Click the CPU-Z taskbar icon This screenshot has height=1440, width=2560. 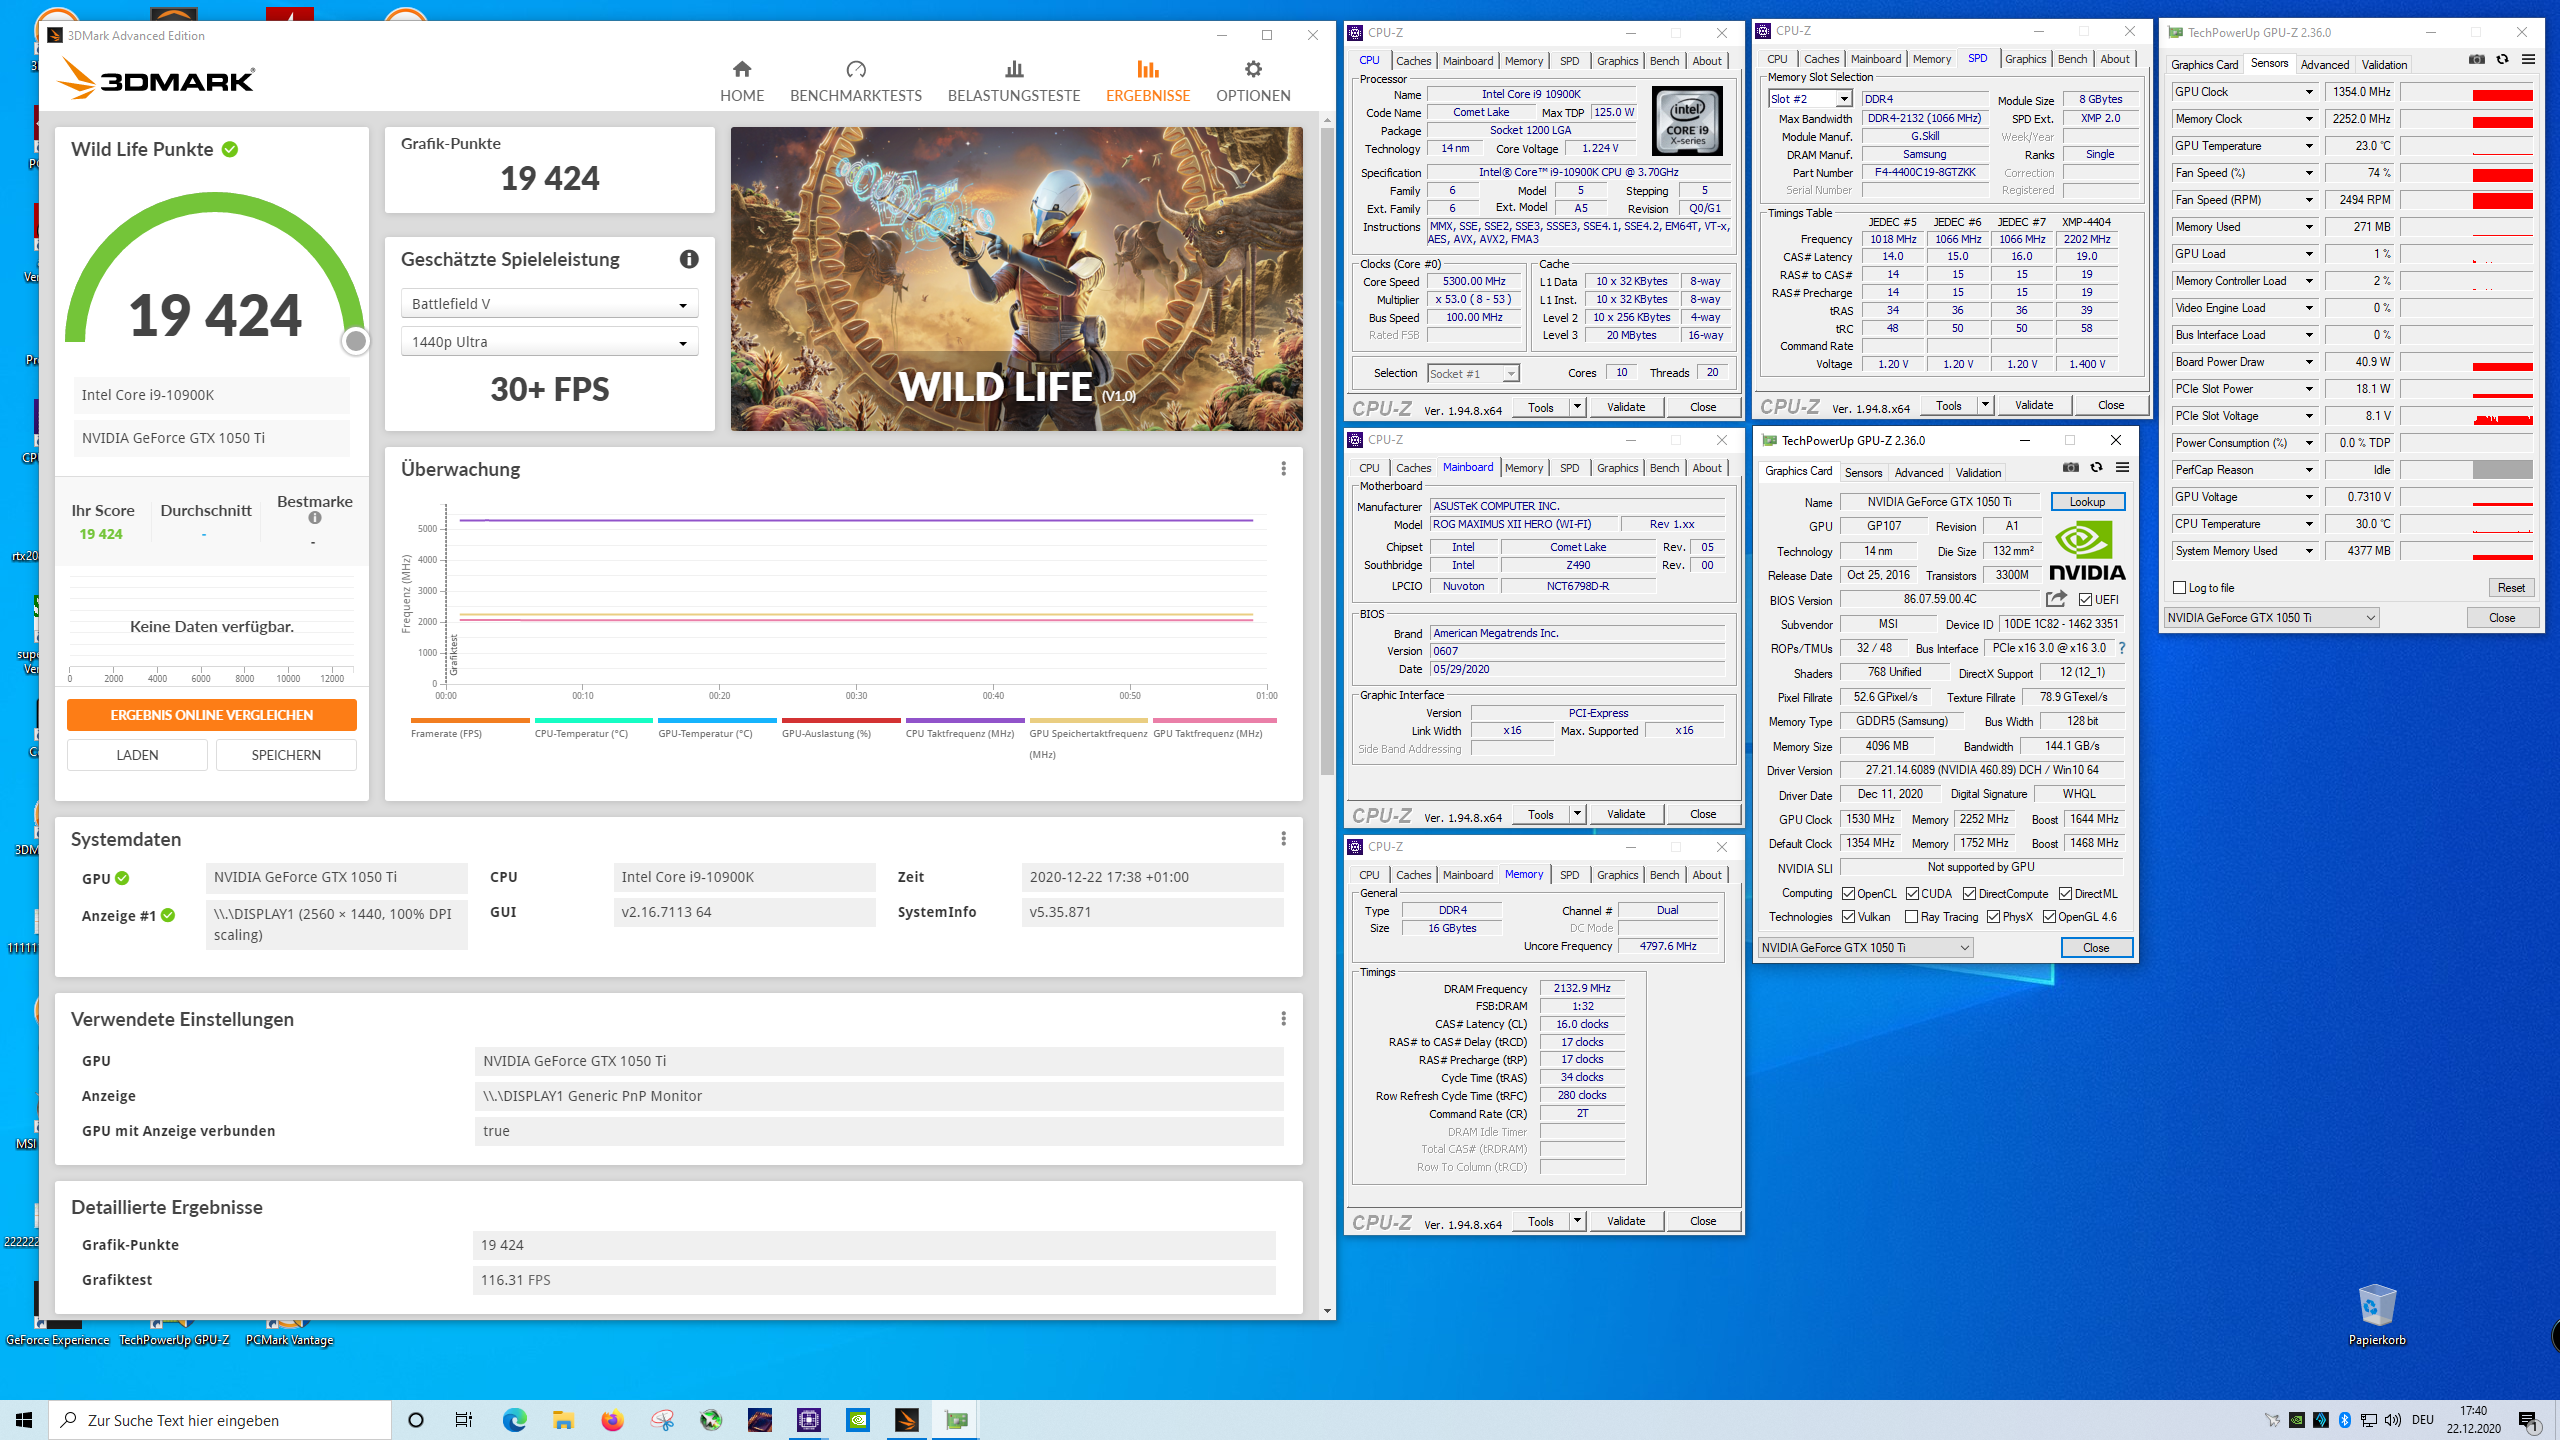click(808, 1420)
